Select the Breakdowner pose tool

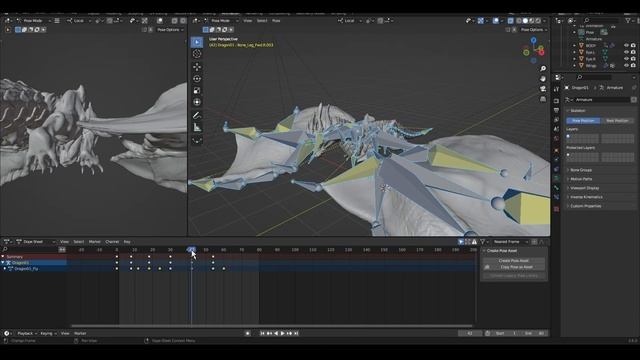(x=197, y=140)
